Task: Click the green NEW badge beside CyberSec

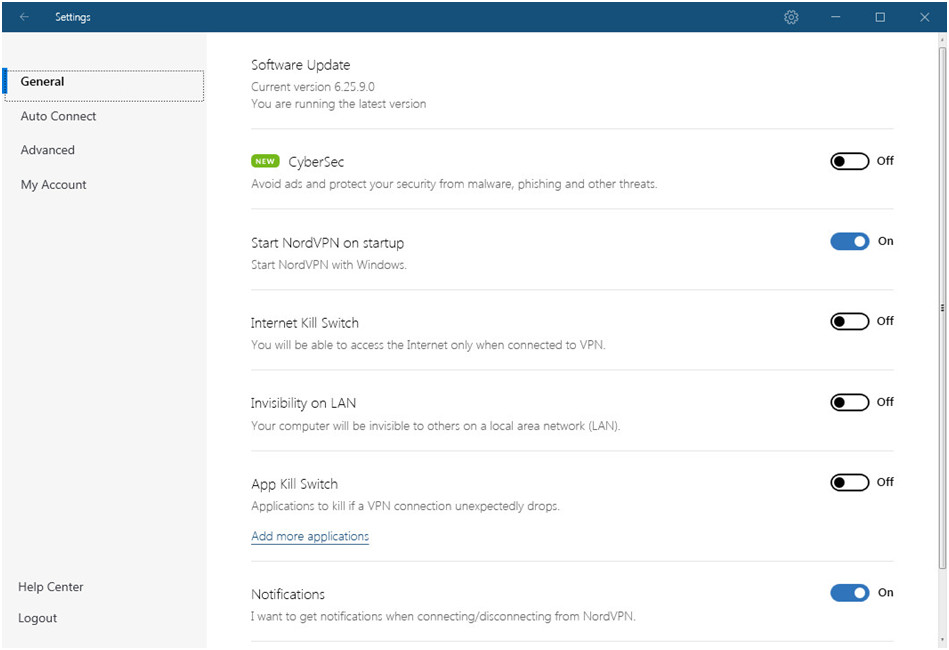Action: click(x=265, y=162)
